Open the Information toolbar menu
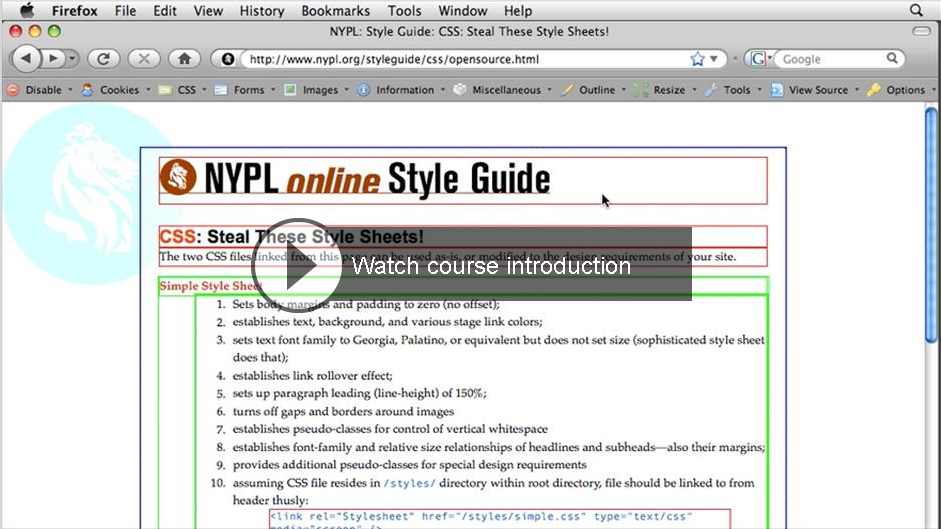Image resolution: width=941 pixels, height=529 pixels. click(410, 90)
